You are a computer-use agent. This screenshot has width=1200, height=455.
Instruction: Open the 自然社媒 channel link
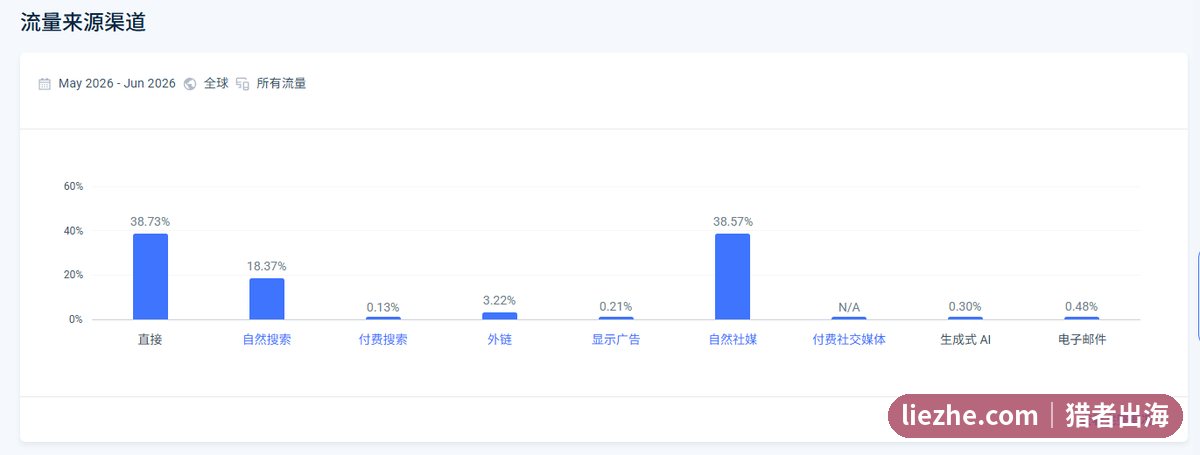(x=733, y=340)
